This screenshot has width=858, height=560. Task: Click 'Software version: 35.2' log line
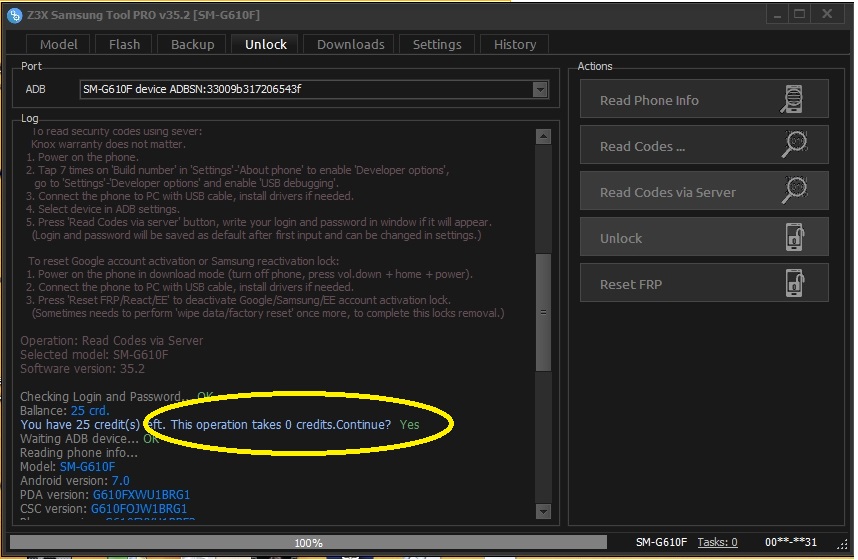(x=83, y=369)
